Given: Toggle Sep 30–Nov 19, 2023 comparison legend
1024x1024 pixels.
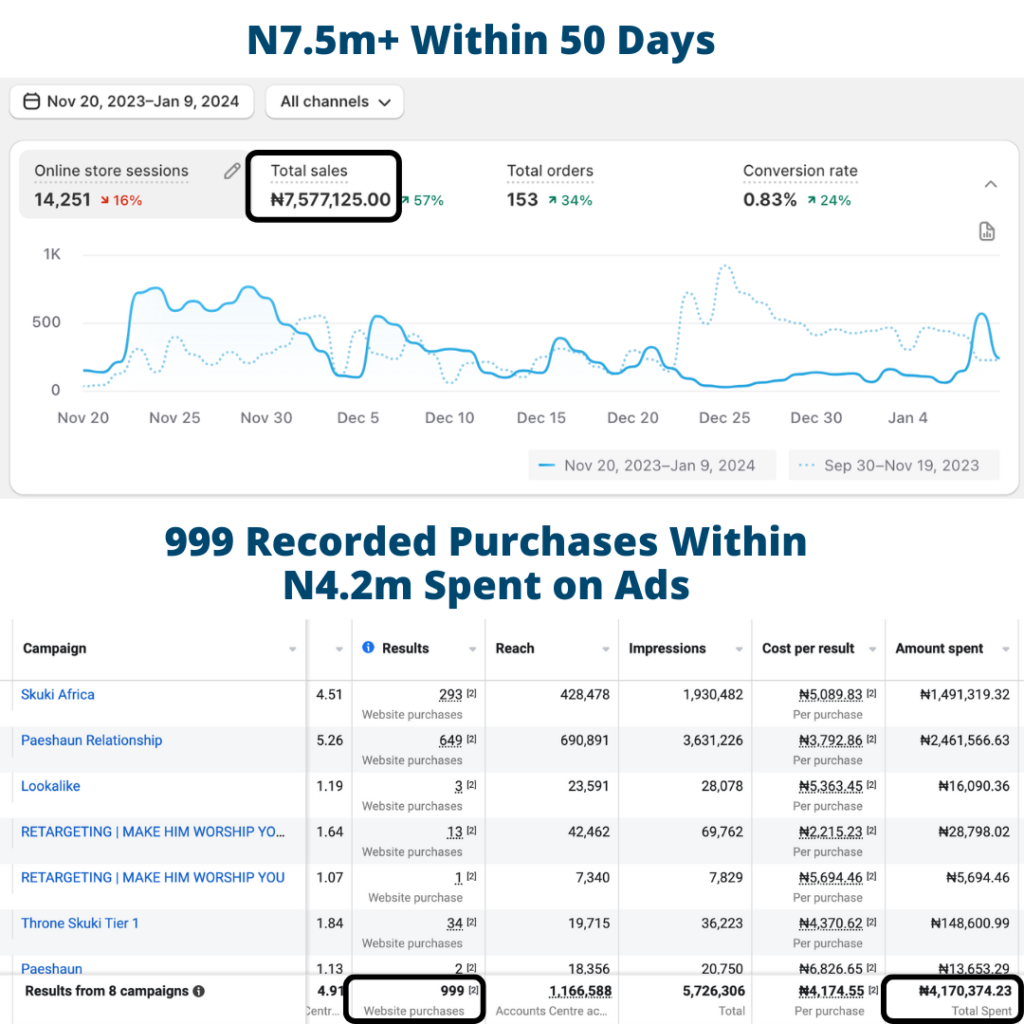Looking at the screenshot, I should tap(890, 465).
